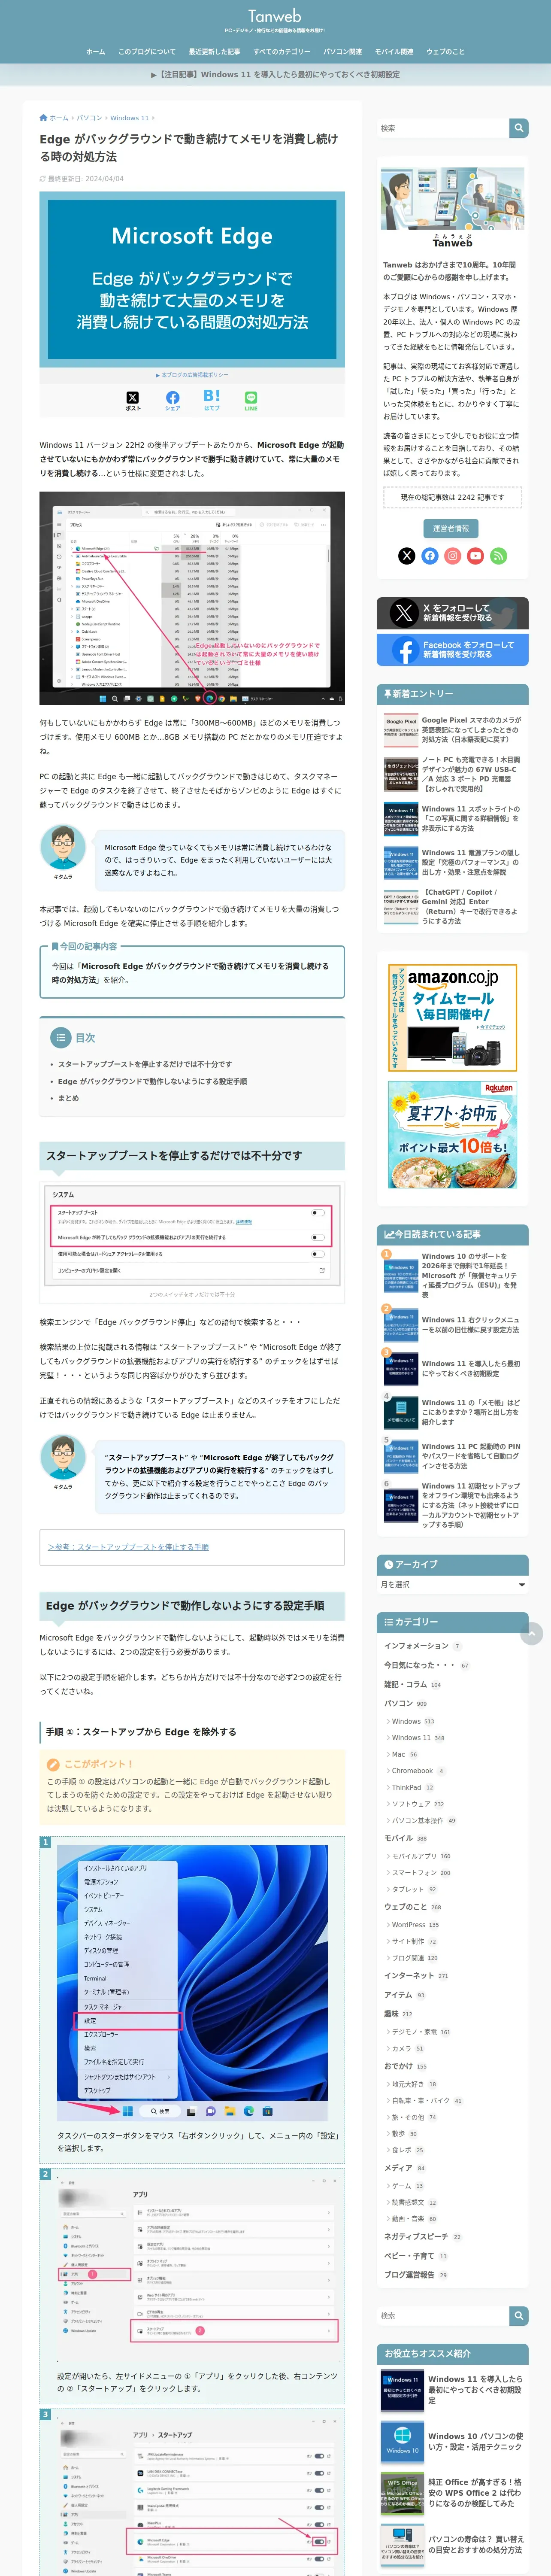Click the scroll-to-top arrow button
This screenshot has width=551, height=2576.
click(532, 1633)
